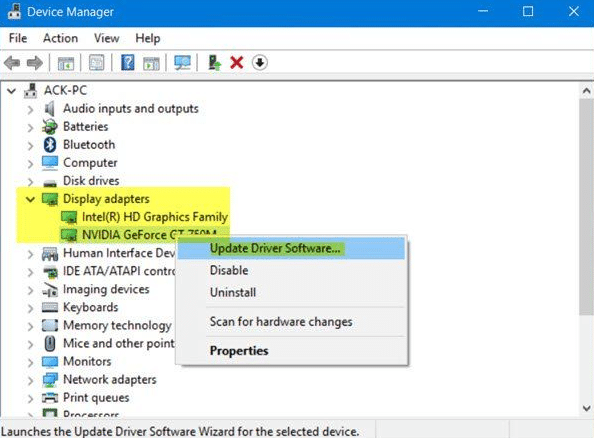Click Scan for hardware changes monitor icon
Screen dimensions: 594x438
pos(182,63)
